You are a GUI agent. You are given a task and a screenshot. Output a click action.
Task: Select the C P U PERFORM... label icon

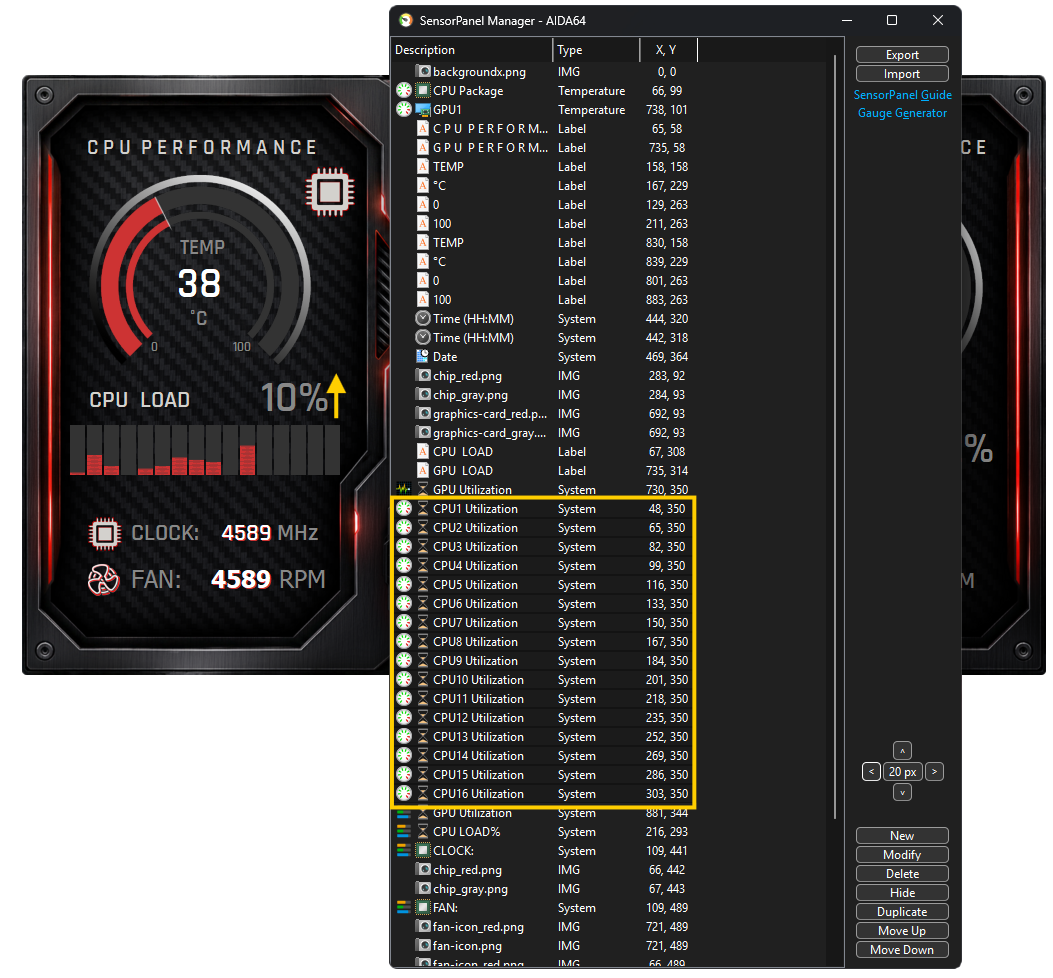coord(423,128)
